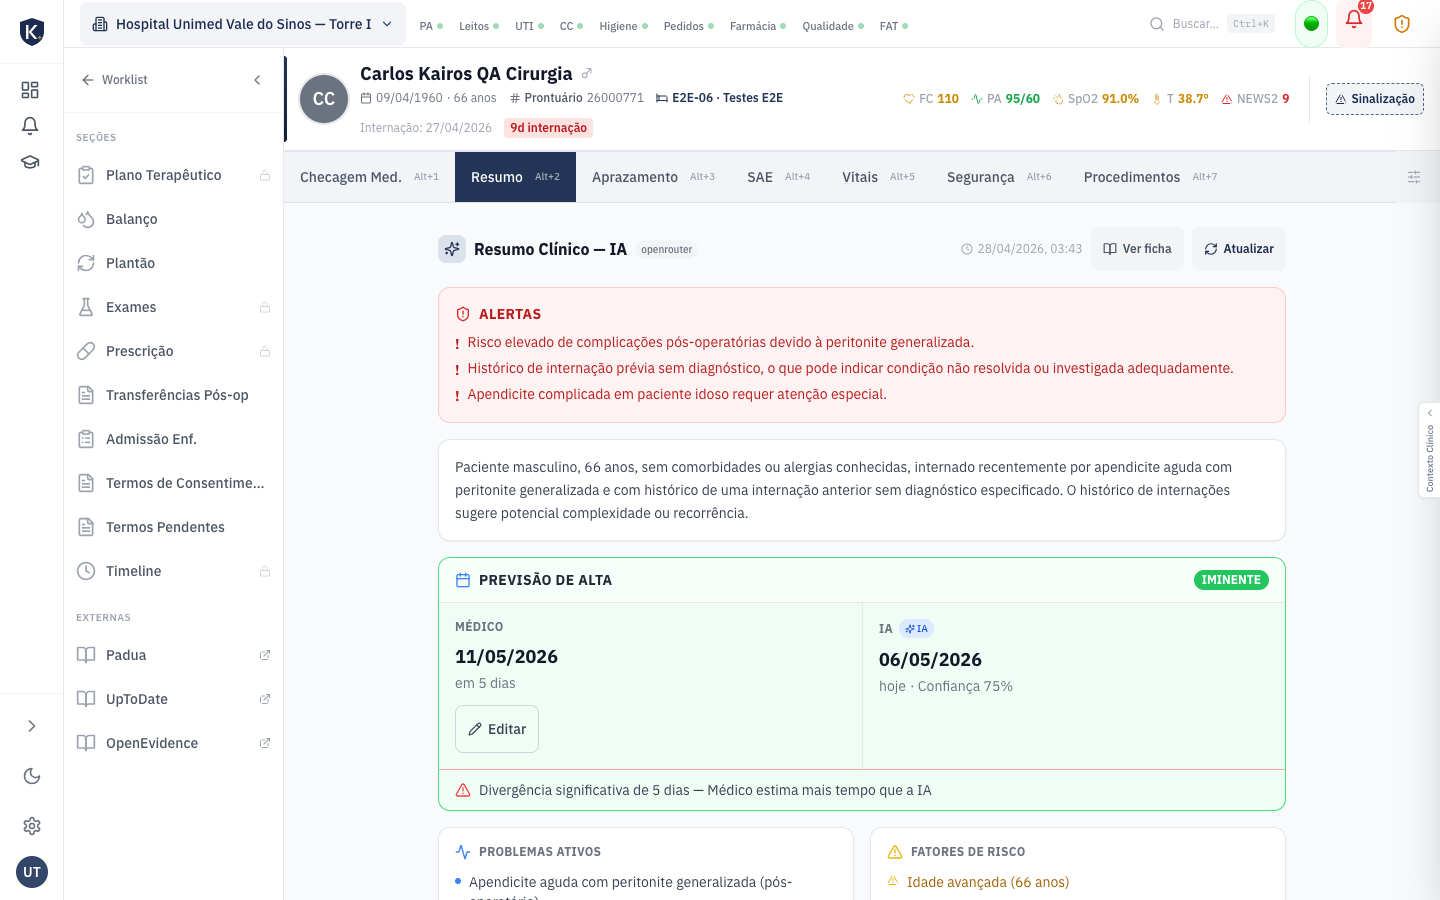Switch to Aprazamento tab
The height and width of the screenshot is (900, 1440).
[x=653, y=177]
